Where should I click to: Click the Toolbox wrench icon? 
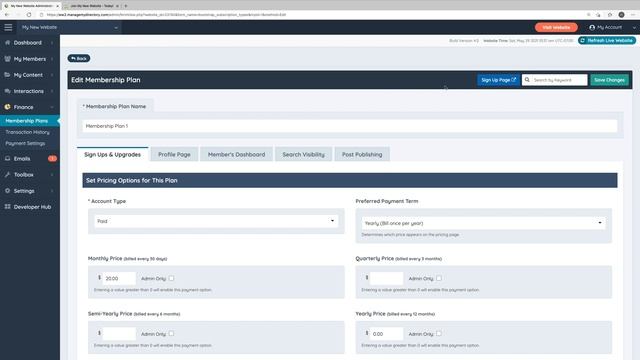tap(7, 175)
